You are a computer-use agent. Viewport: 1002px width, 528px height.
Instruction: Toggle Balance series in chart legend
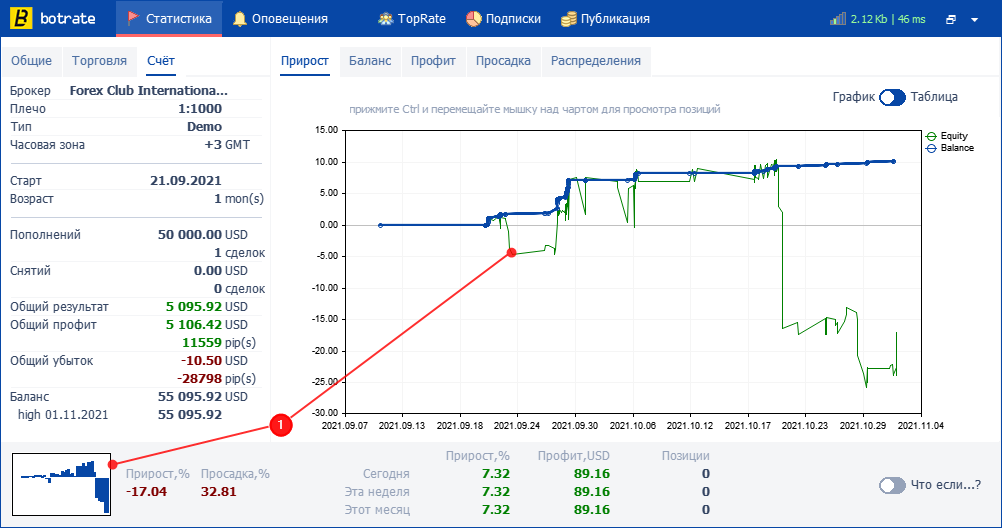pyautogui.click(x=950, y=148)
